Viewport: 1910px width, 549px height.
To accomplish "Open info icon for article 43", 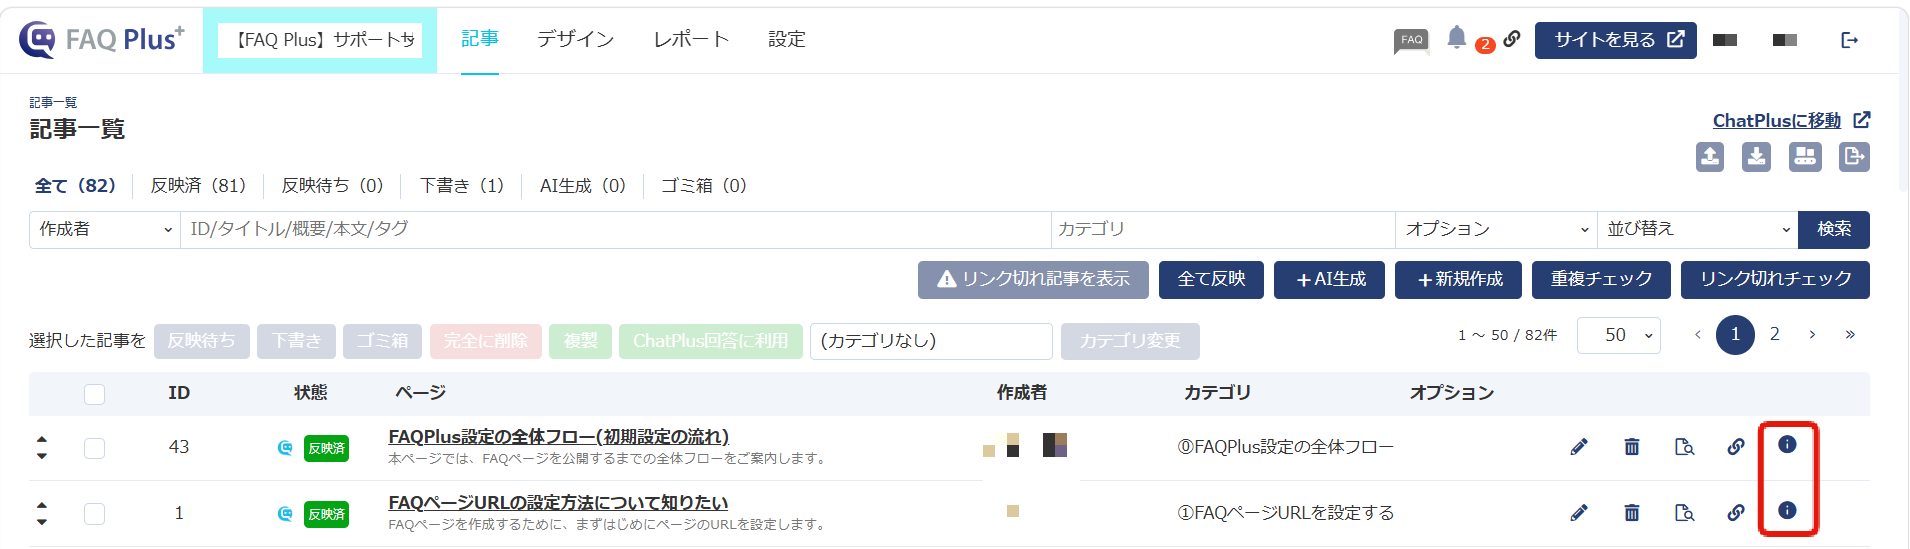I will point(1787,445).
